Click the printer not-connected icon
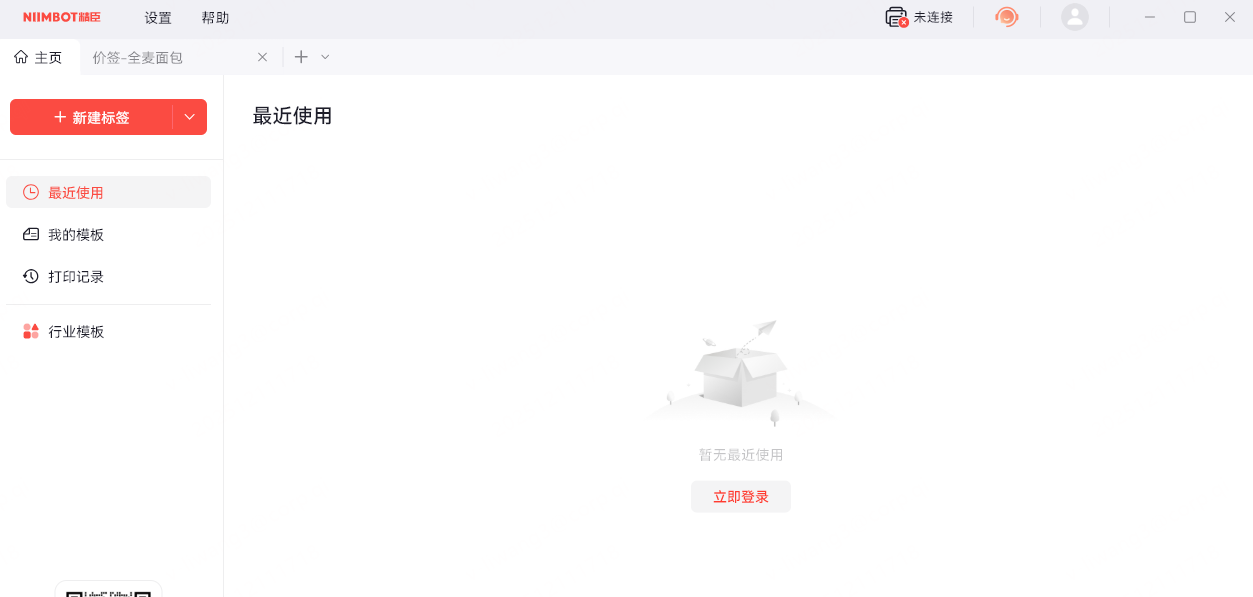The width and height of the screenshot is (1253, 597). (x=896, y=17)
